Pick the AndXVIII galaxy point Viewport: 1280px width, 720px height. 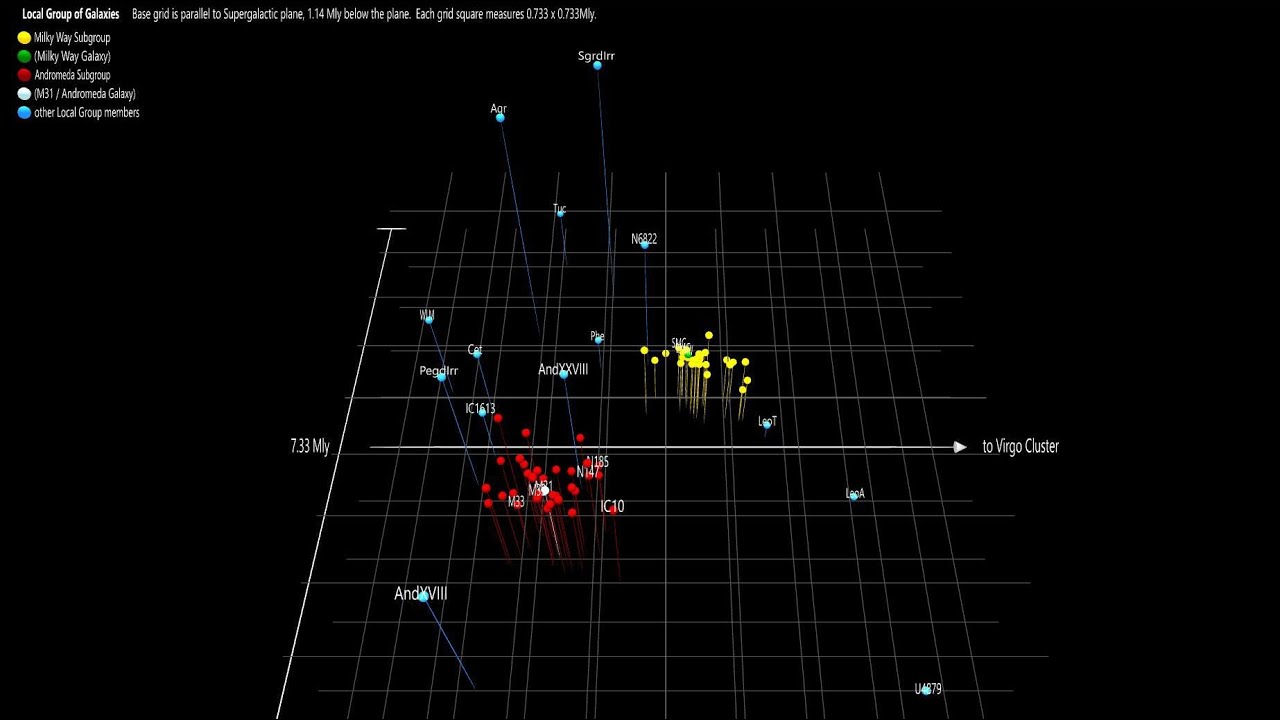[x=423, y=596]
